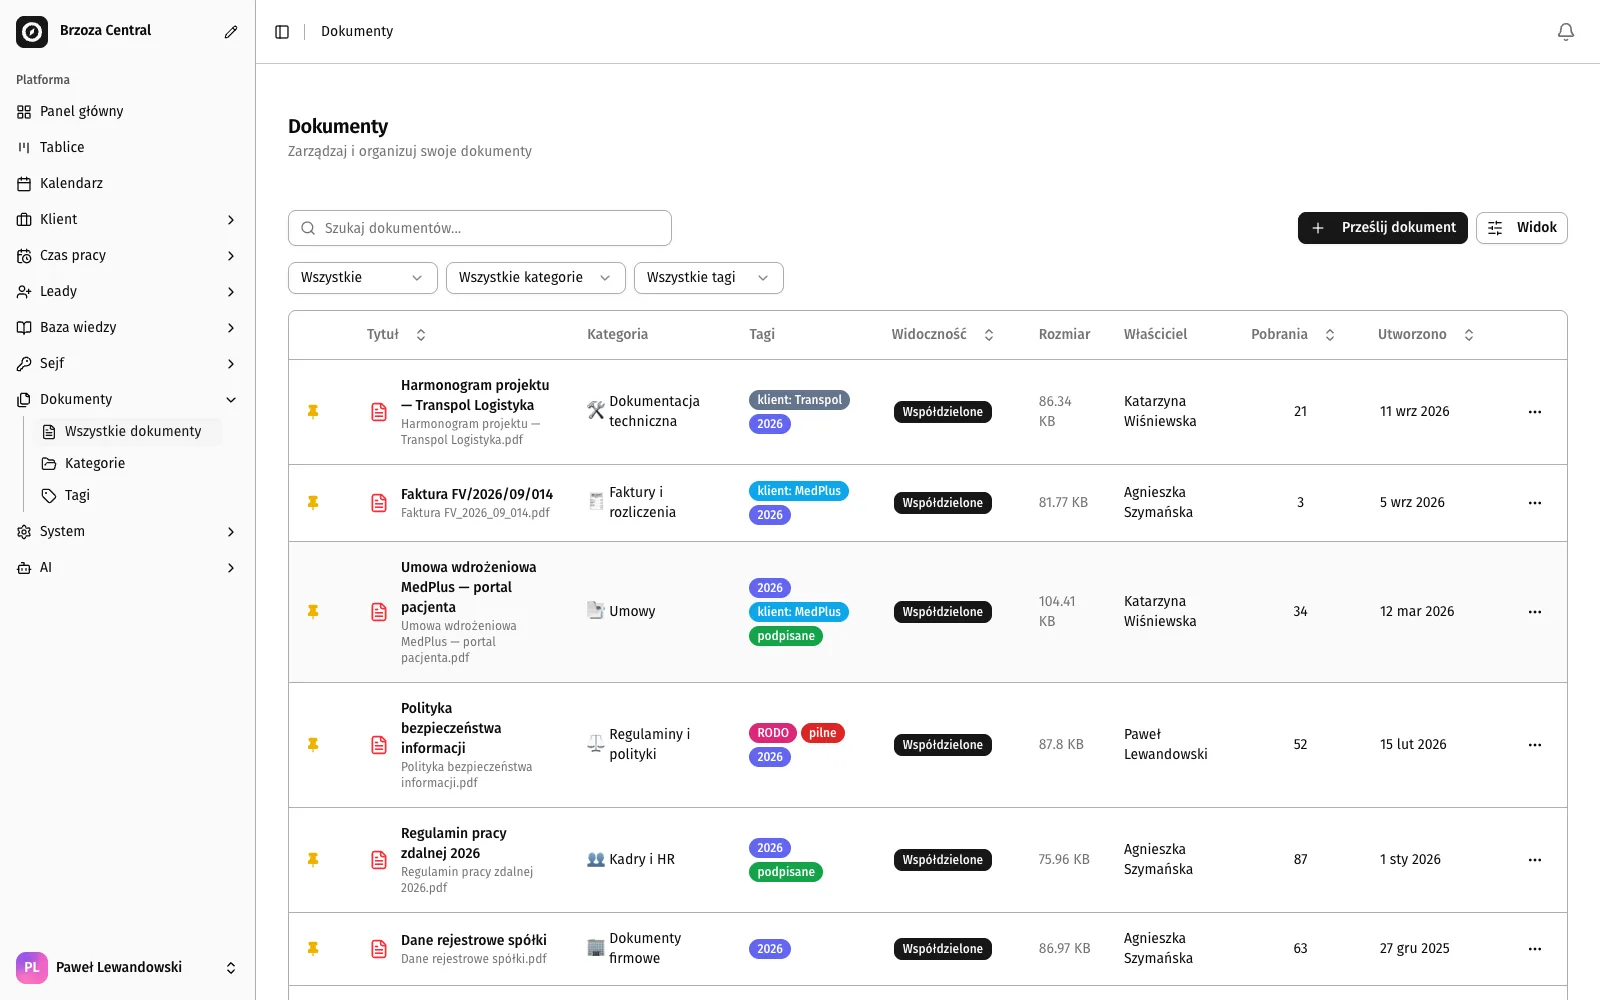Viewport: 1600px width, 1000px height.
Task: Sort by Pobrania column
Action: coord(1293,335)
